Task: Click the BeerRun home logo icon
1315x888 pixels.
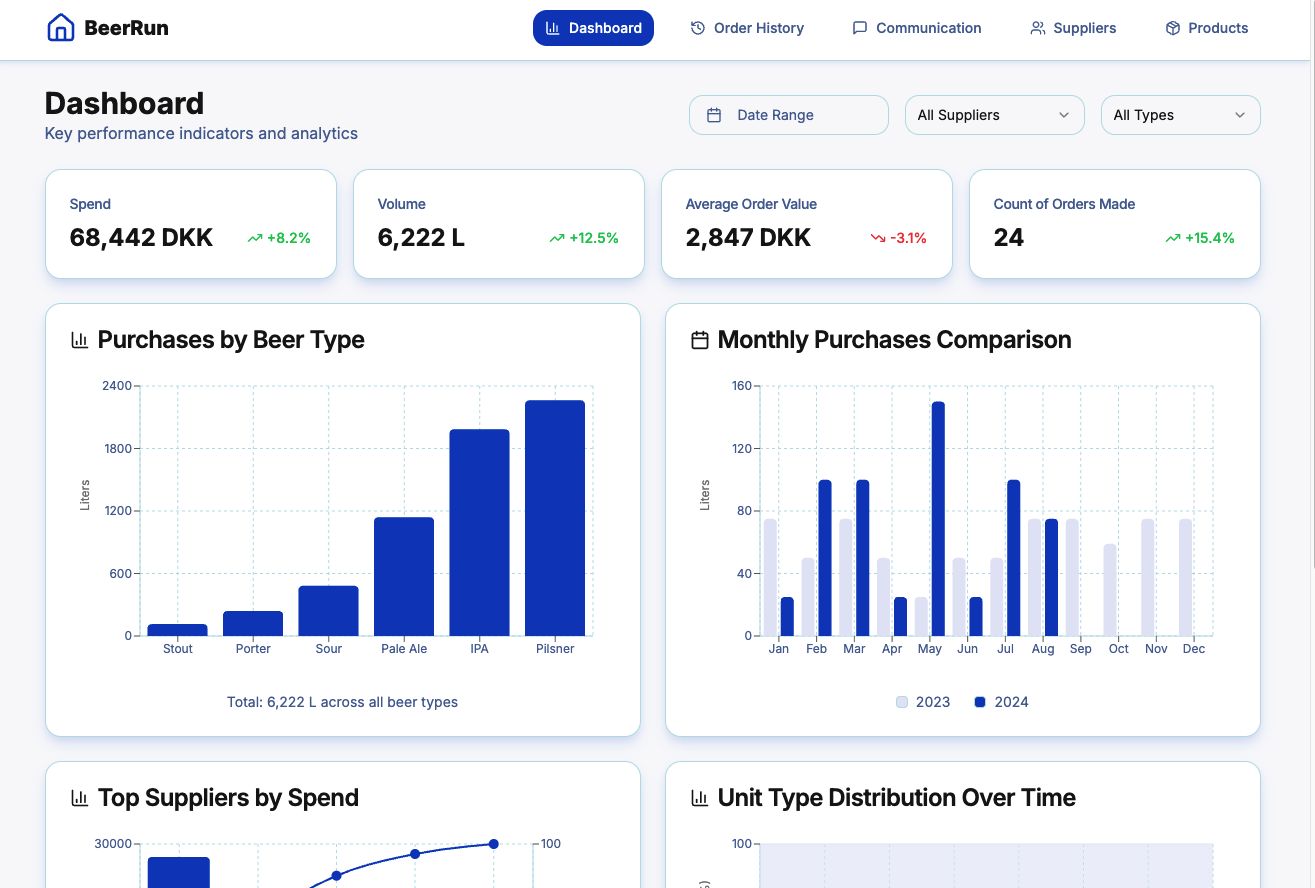Action: pyautogui.click(x=59, y=27)
